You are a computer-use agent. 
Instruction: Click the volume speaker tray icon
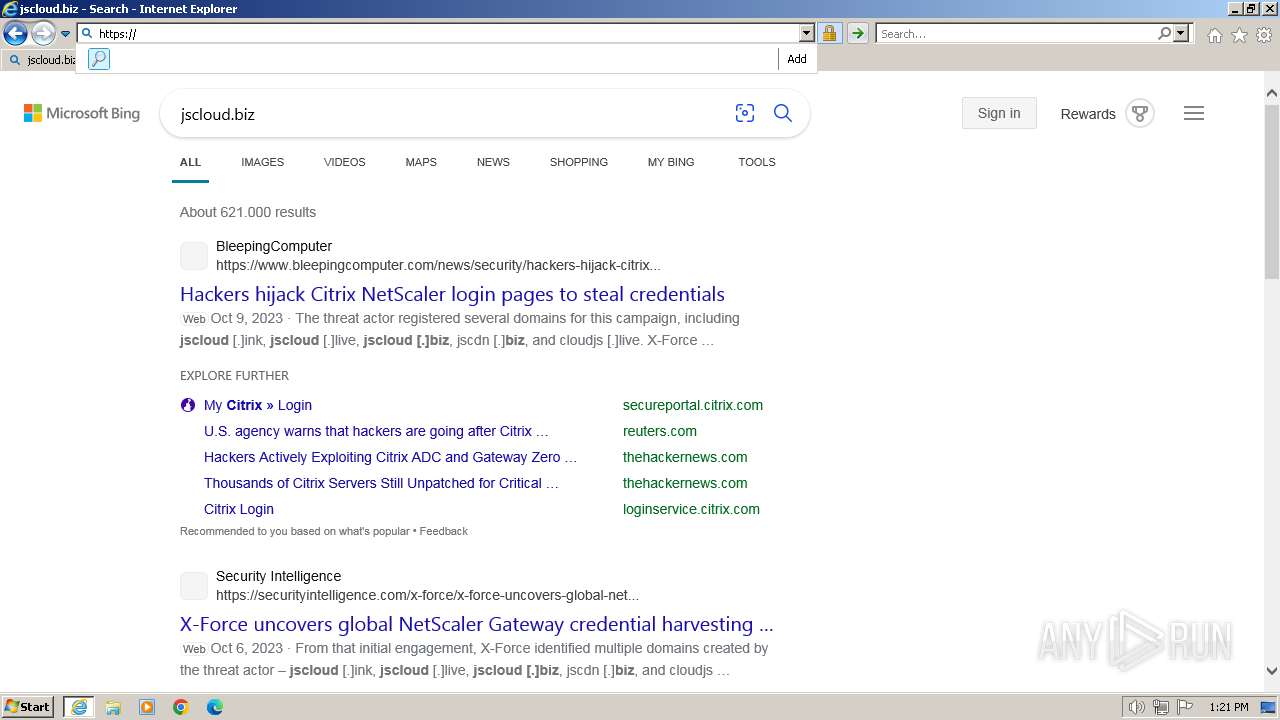[1137, 708]
